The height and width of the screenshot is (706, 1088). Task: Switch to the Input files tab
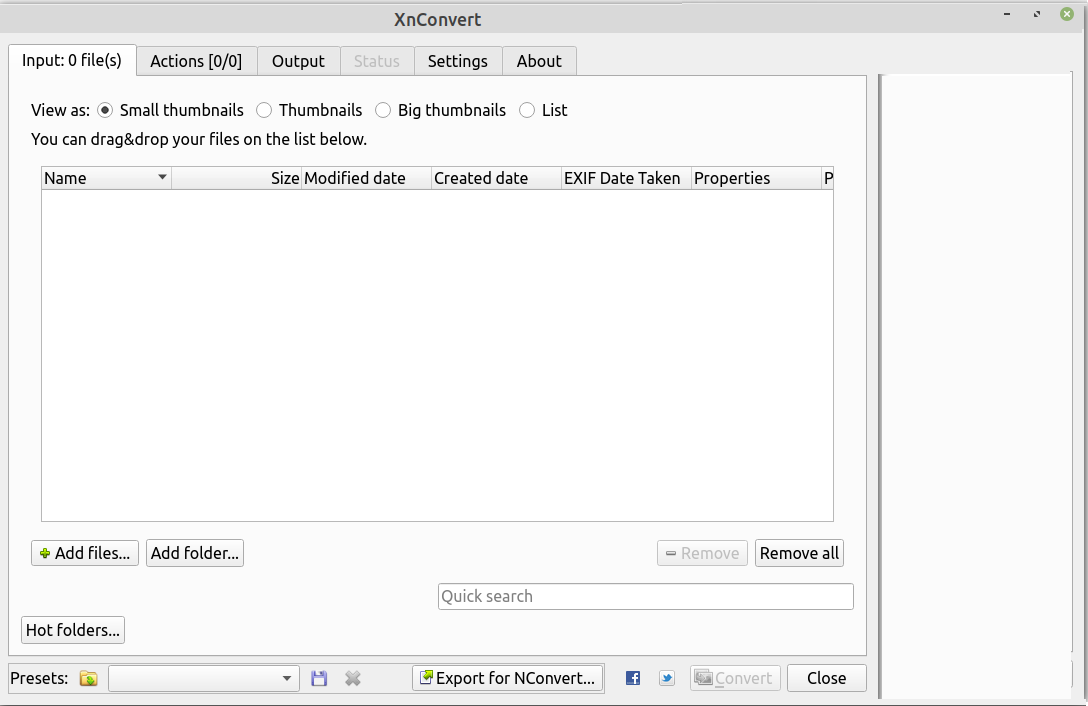72,60
